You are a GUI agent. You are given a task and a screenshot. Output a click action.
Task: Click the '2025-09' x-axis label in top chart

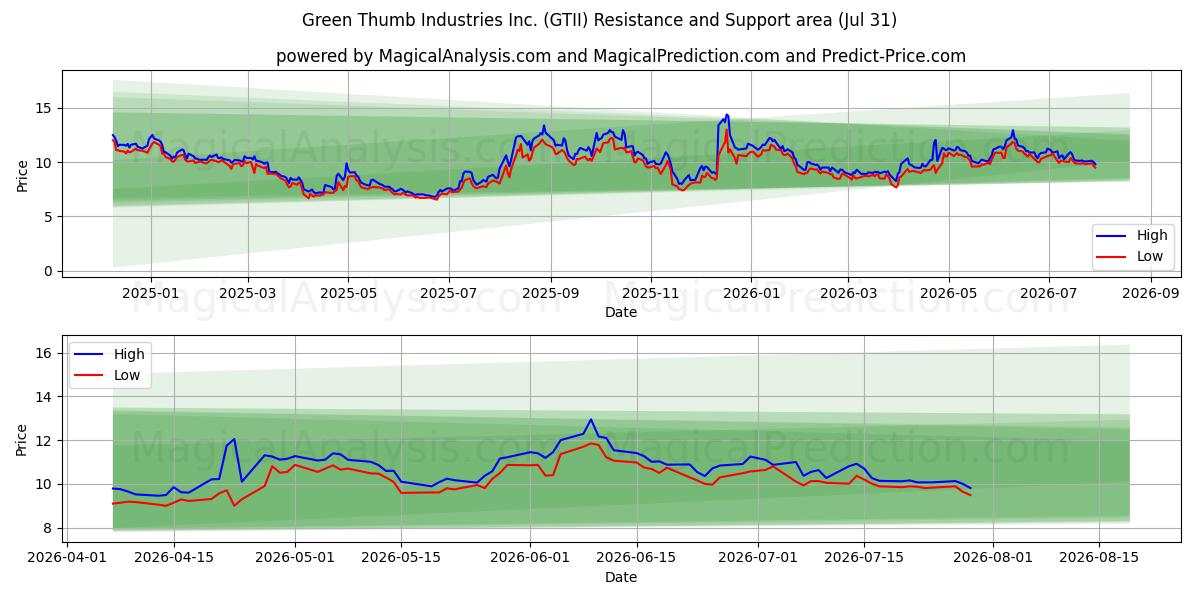[x=550, y=294]
